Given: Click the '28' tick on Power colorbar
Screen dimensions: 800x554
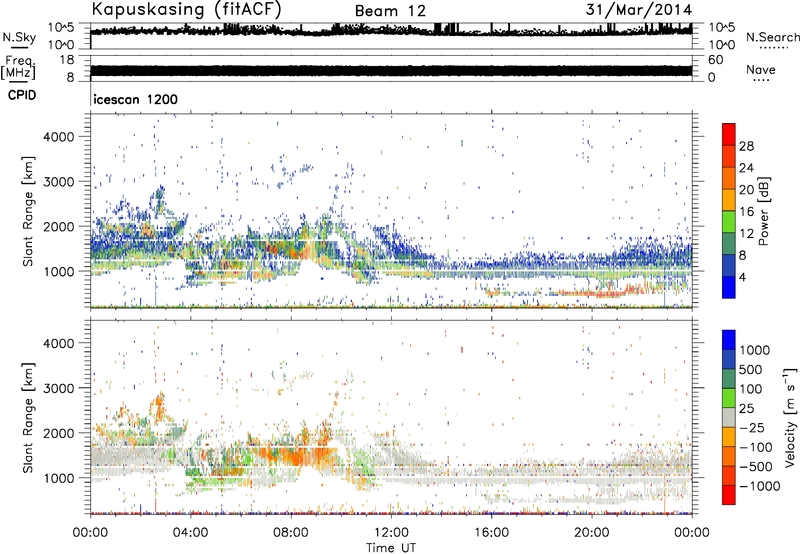Looking at the screenshot, I should [x=746, y=146].
